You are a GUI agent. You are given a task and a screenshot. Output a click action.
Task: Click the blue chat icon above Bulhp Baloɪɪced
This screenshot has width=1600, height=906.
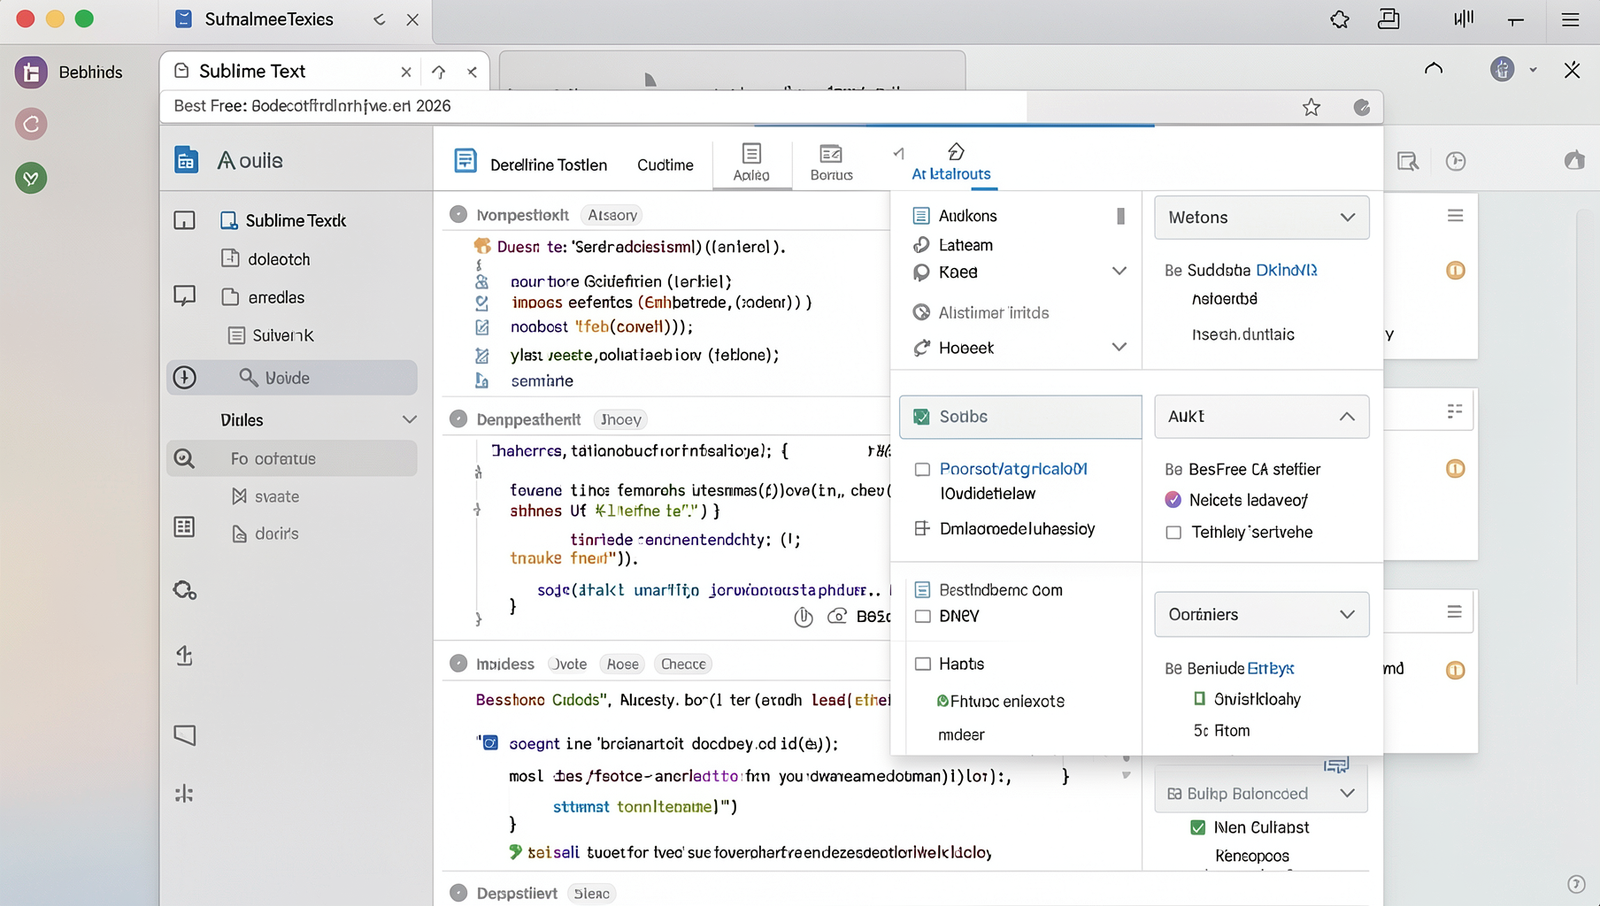point(1336,765)
